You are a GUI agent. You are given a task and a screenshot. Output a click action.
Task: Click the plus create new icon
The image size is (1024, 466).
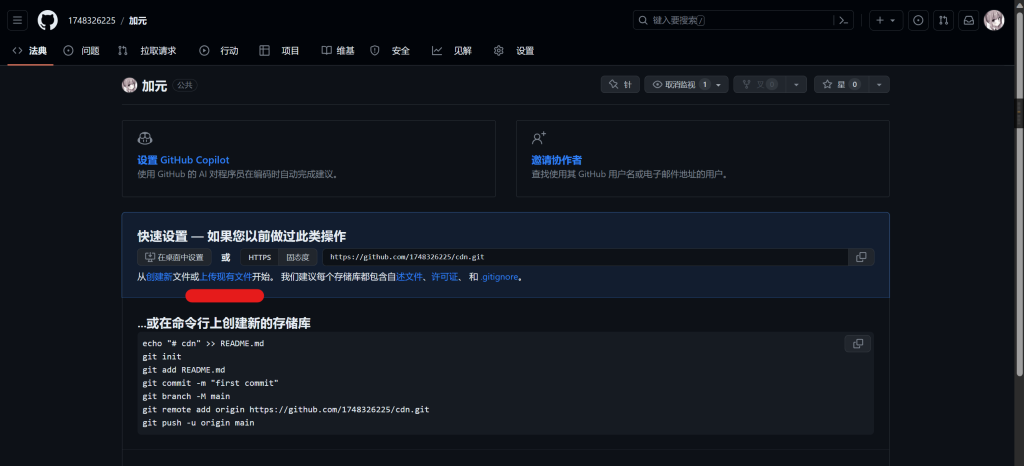click(880, 20)
